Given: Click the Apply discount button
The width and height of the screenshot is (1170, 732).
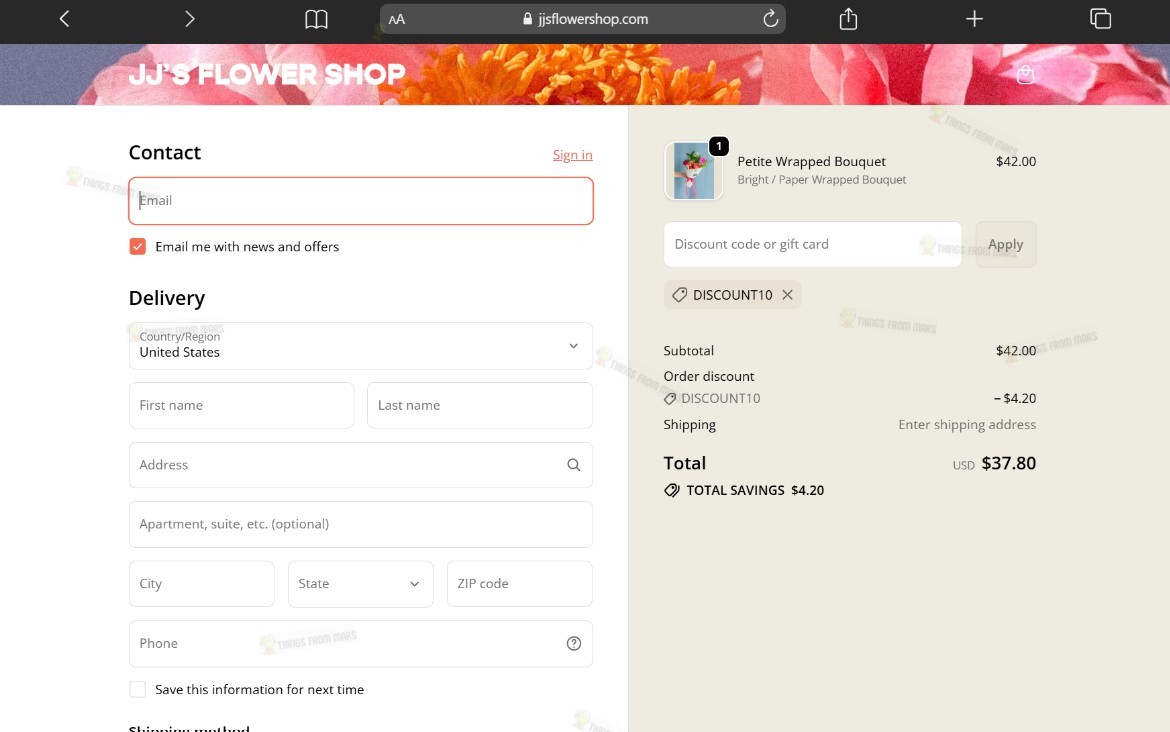Looking at the screenshot, I should click(1005, 244).
